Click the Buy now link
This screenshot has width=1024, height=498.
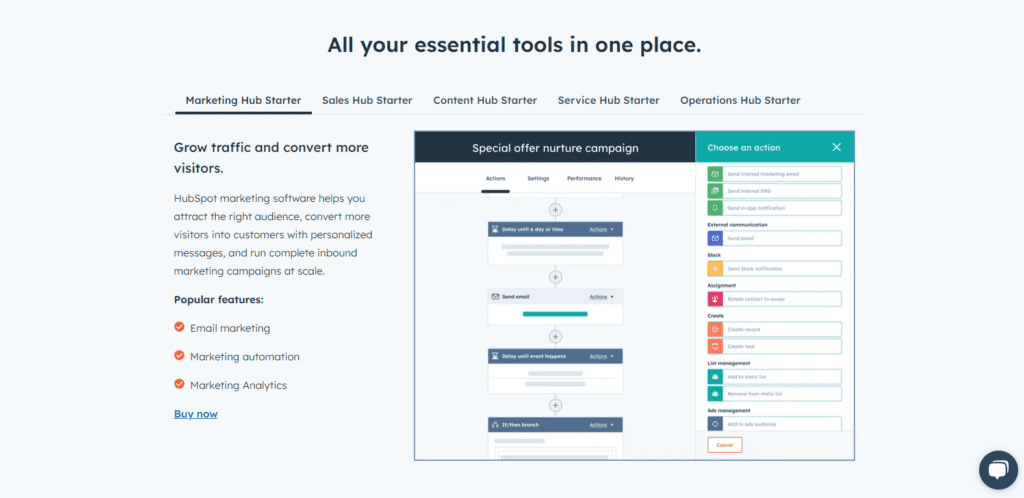pos(195,414)
